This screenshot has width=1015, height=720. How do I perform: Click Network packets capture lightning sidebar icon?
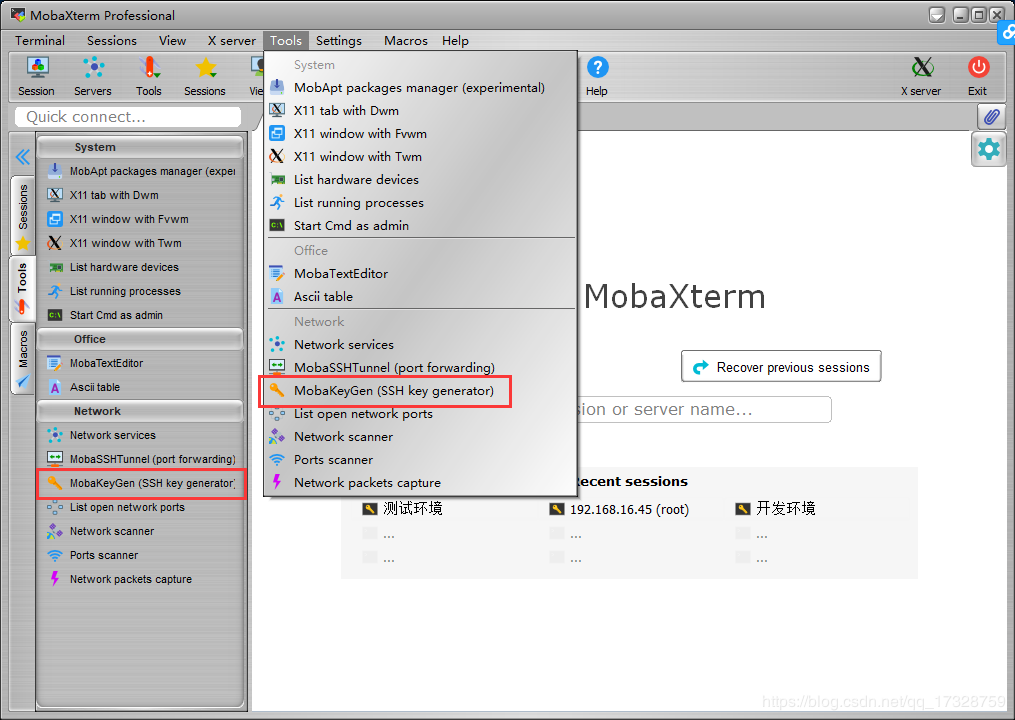(55, 579)
